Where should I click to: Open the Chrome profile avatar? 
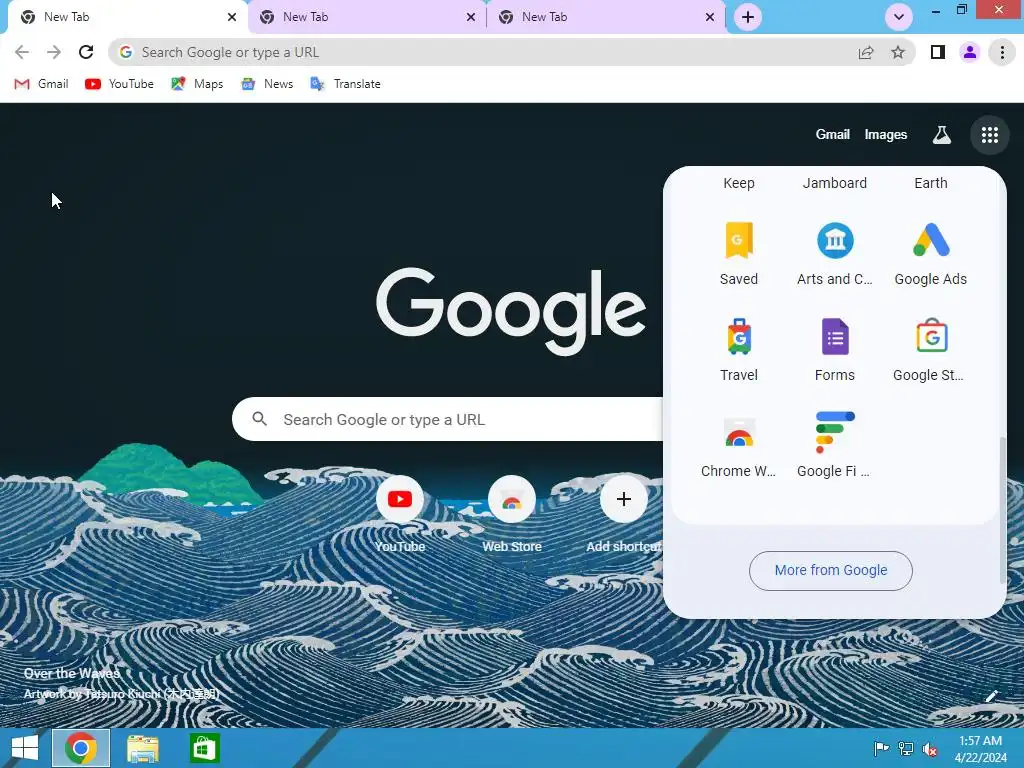(x=970, y=52)
